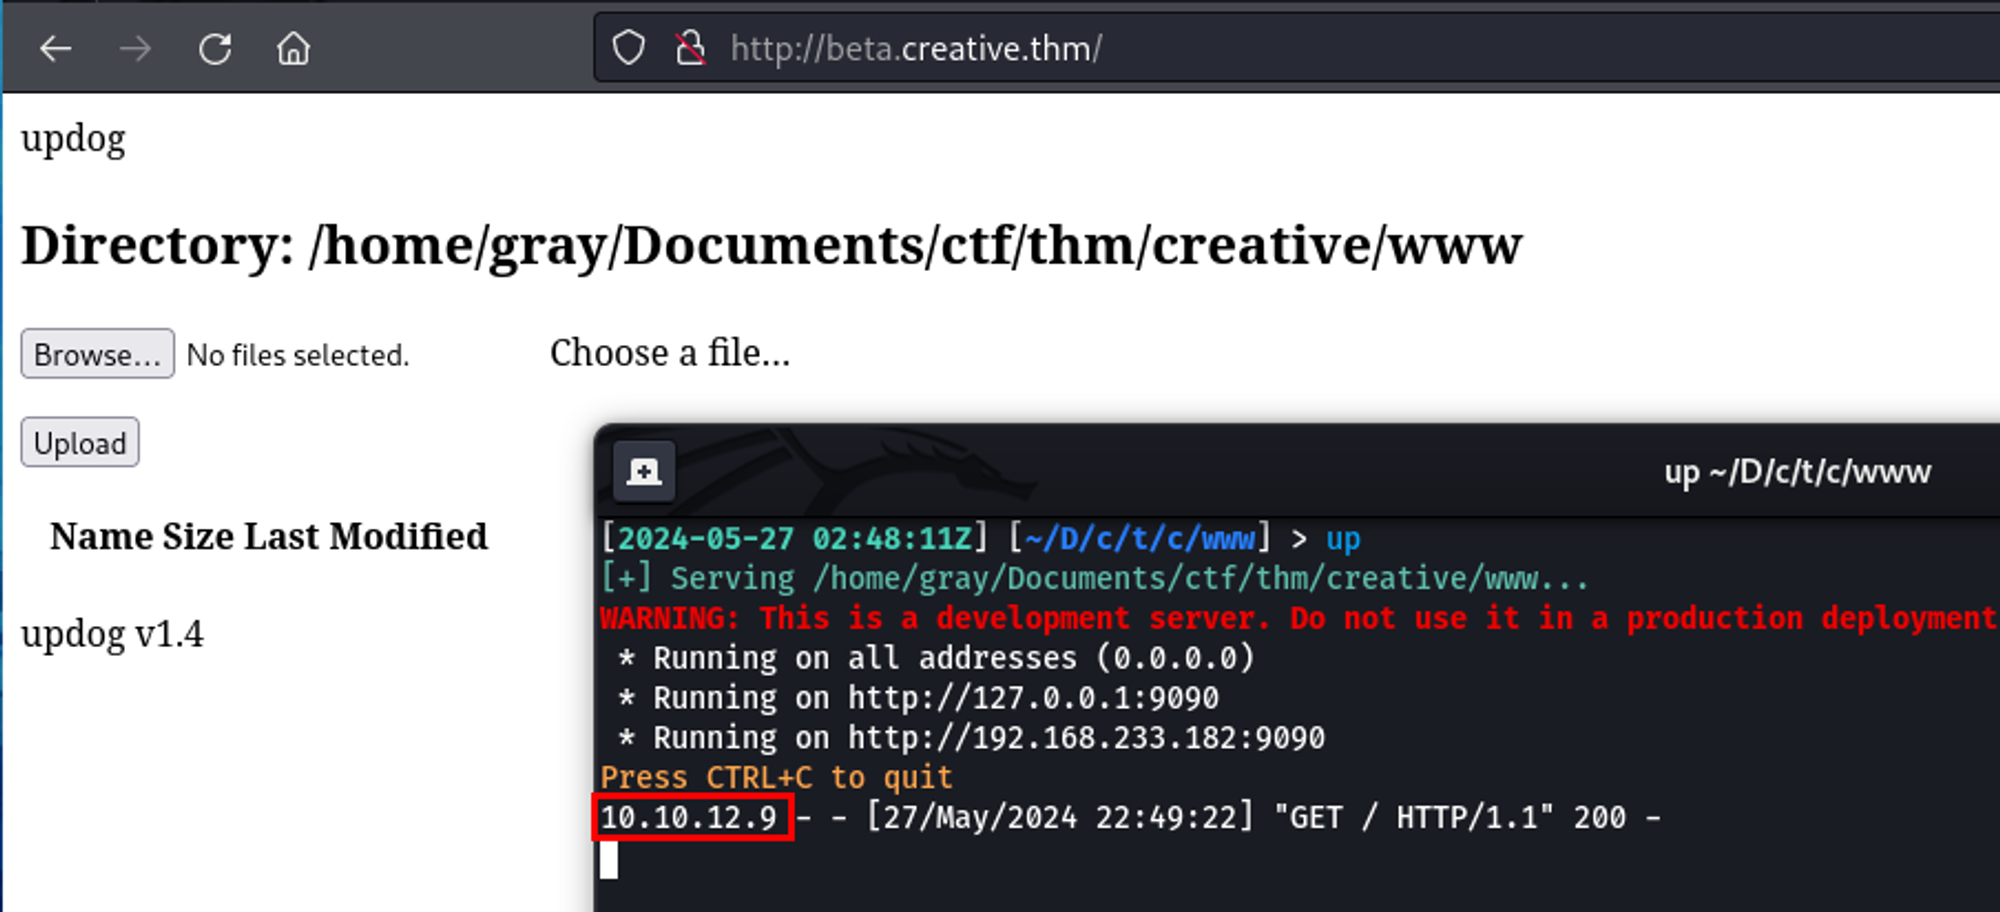2000x912 pixels.
Task: Select the Directory path heading
Action: (771, 245)
